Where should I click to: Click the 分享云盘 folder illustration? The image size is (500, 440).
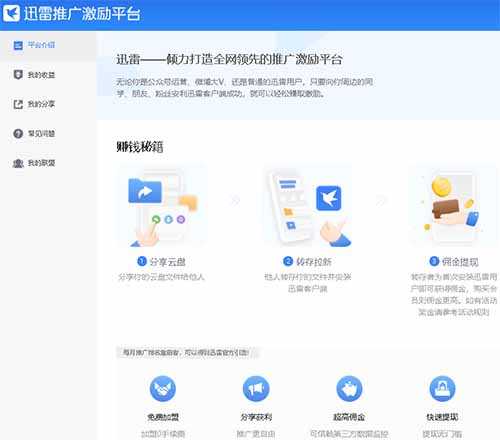(162, 206)
